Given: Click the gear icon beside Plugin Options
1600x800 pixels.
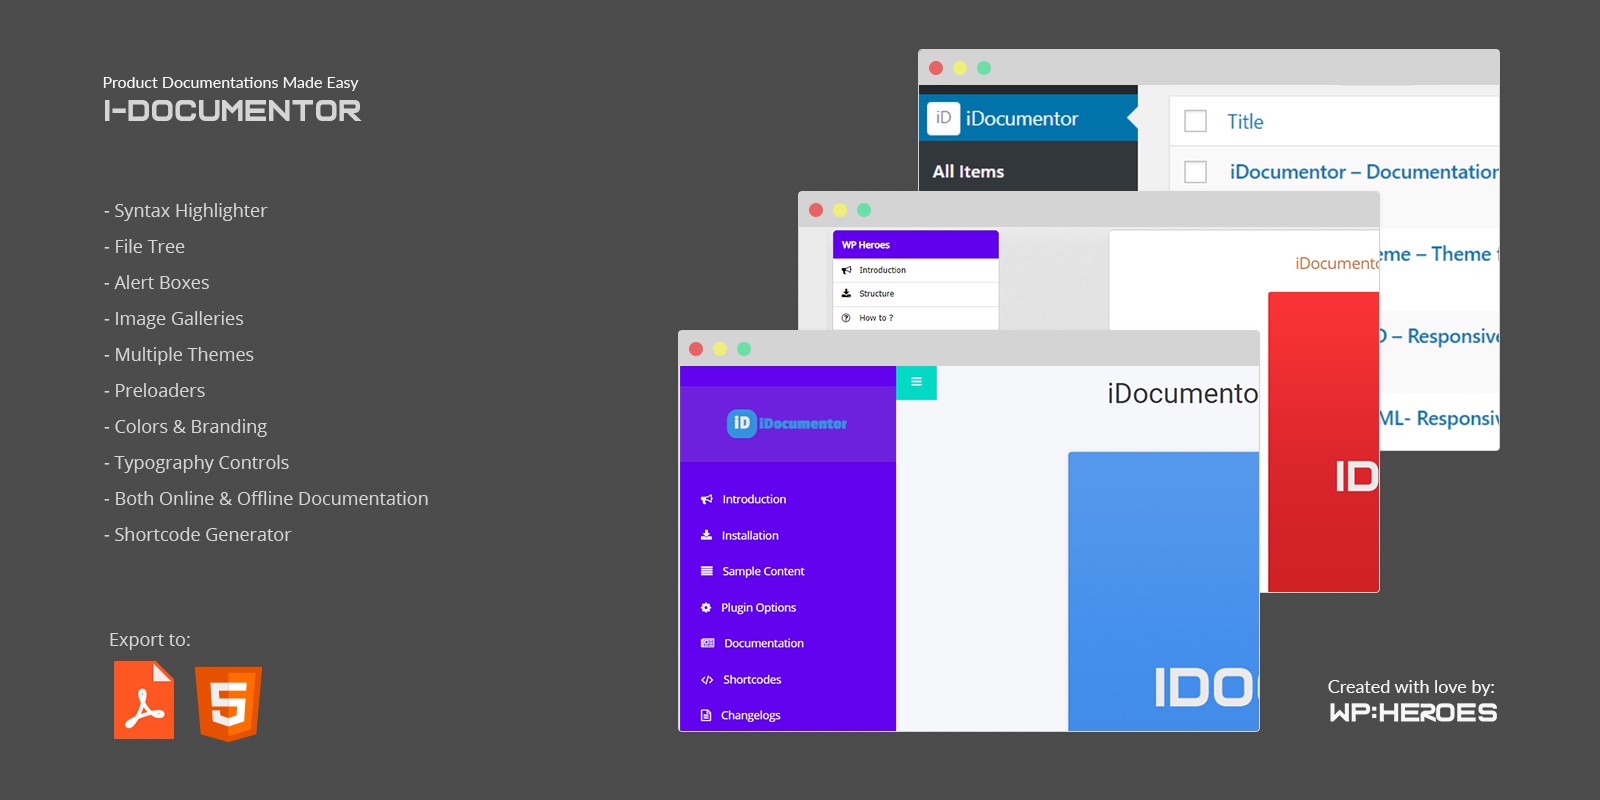Looking at the screenshot, I should pyautogui.click(x=706, y=607).
